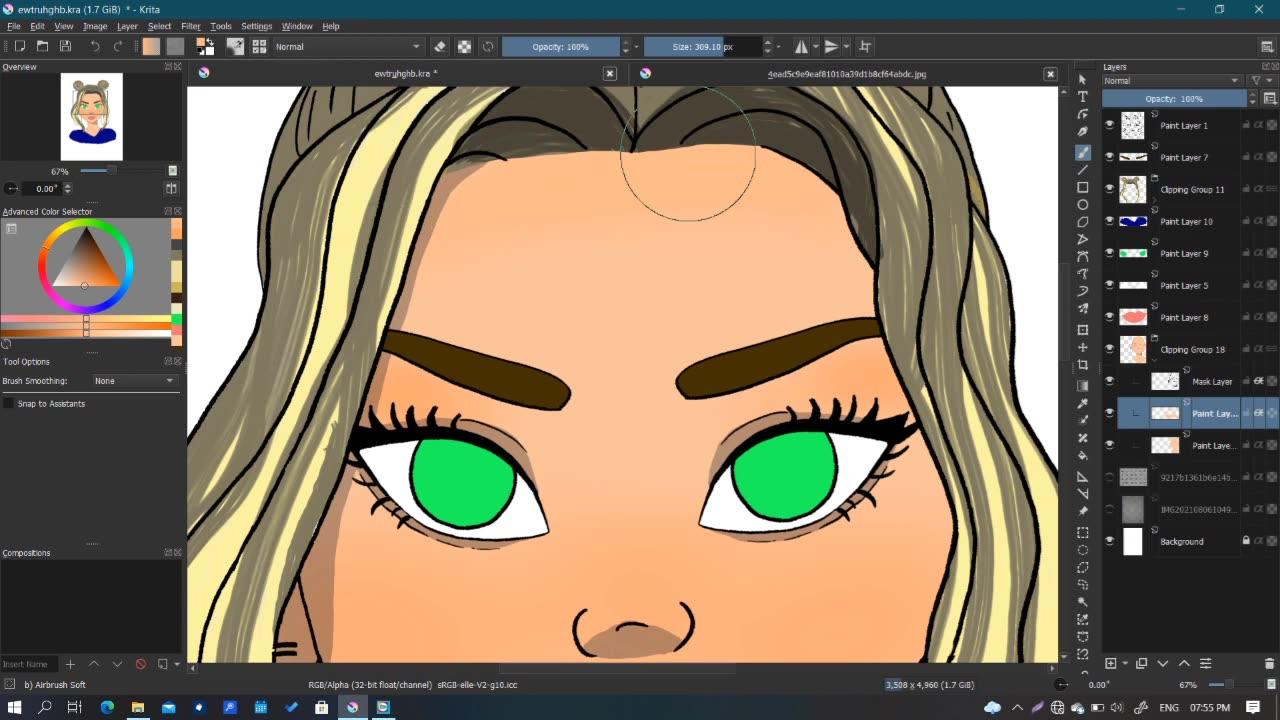Pick the Ellipse tool from toolbox

pos(1083,204)
